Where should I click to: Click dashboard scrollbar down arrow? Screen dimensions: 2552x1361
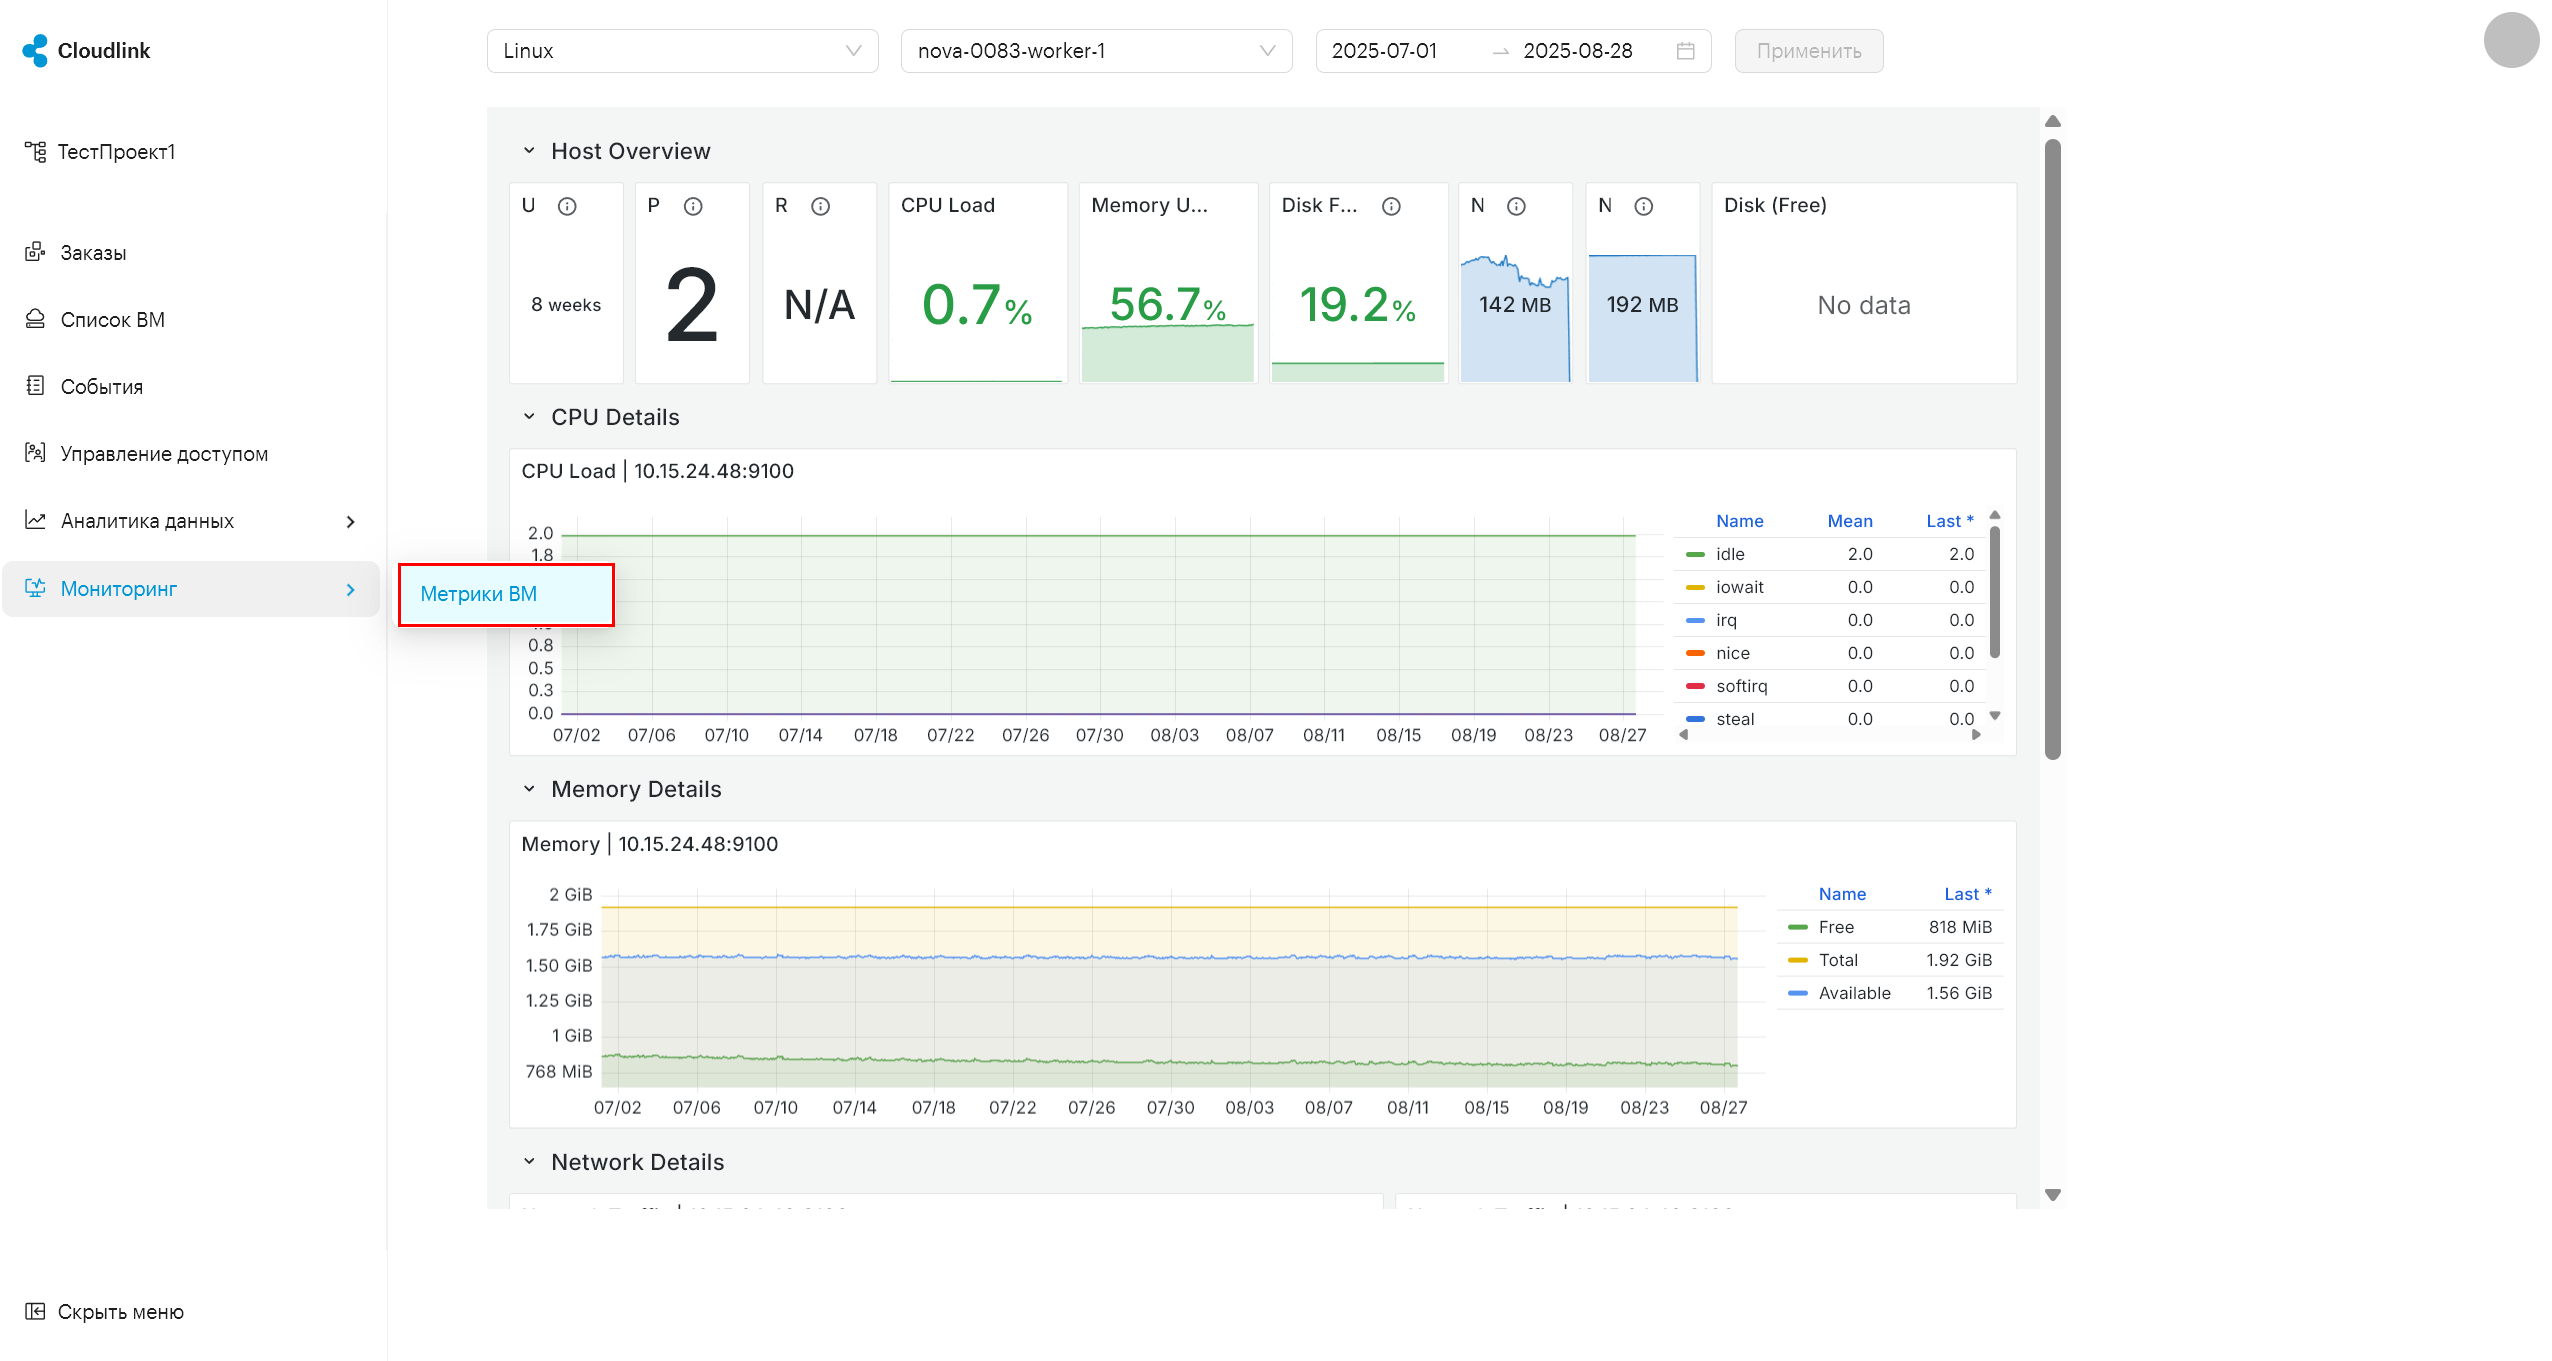click(x=2053, y=1195)
